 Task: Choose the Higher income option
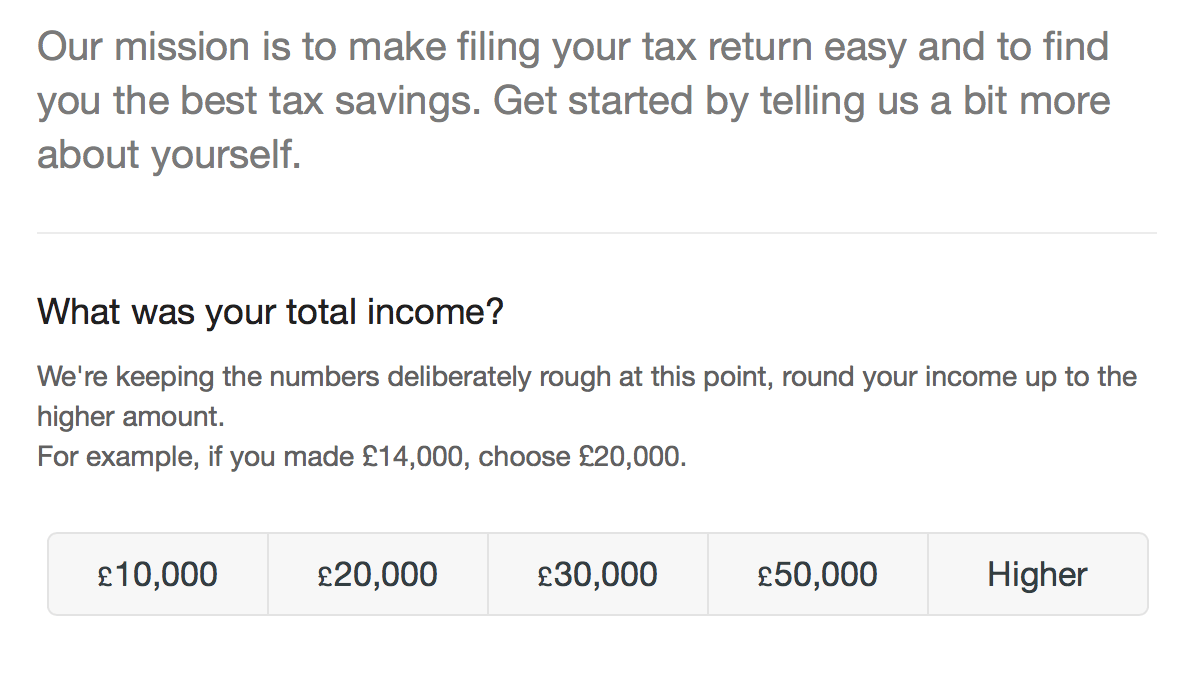1037,574
